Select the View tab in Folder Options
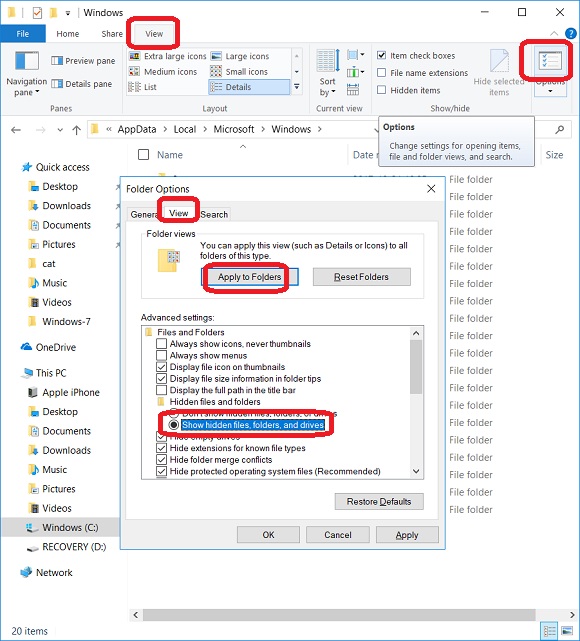580x641 pixels. tap(179, 213)
